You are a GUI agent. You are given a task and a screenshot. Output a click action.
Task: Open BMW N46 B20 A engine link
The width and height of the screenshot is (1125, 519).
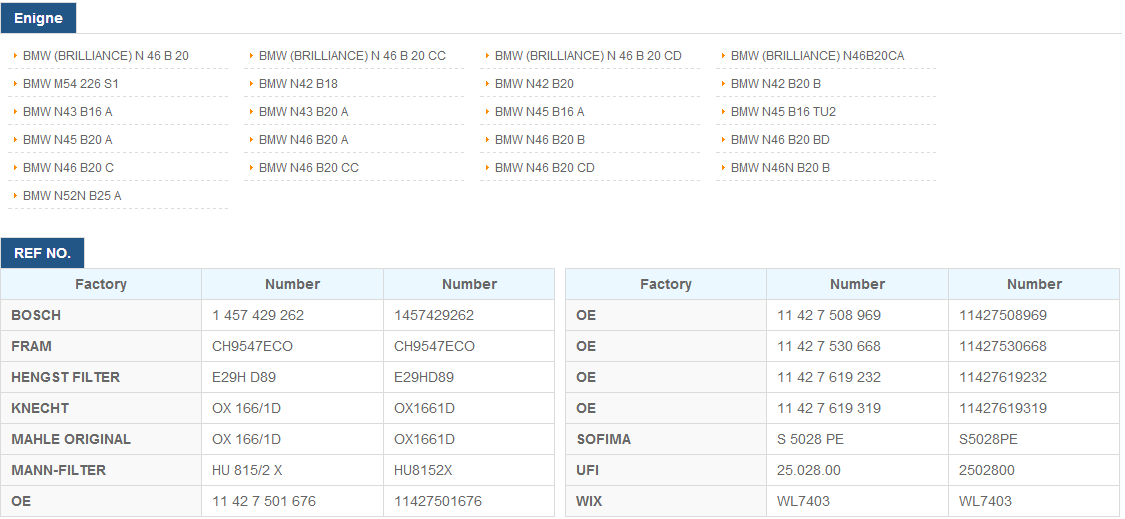point(303,139)
